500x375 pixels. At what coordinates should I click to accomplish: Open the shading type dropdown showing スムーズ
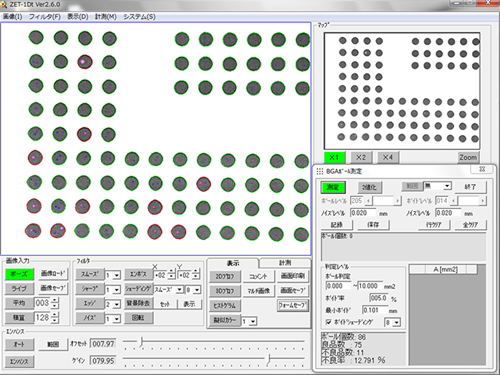pos(180,290)
